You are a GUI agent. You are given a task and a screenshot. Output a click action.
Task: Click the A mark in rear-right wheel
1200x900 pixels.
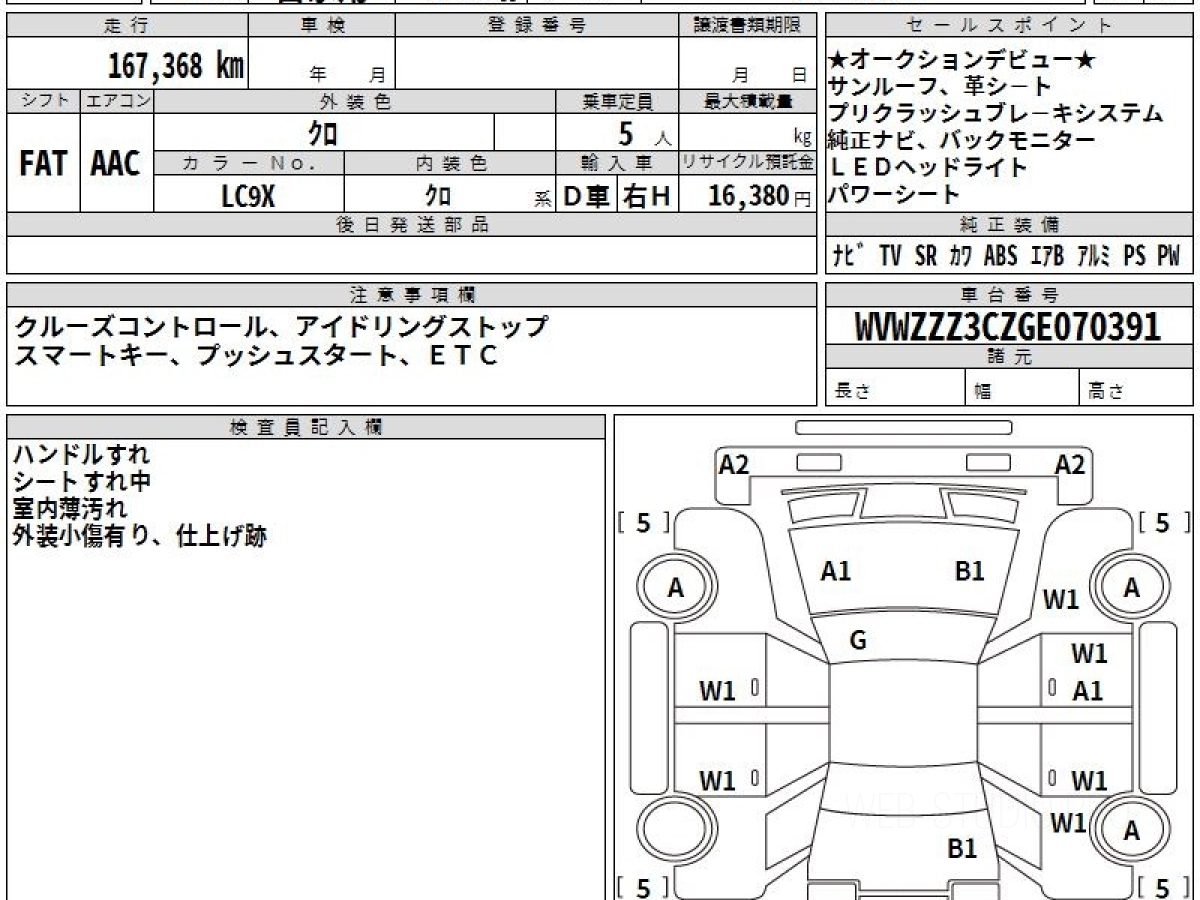pos(1132,830)
